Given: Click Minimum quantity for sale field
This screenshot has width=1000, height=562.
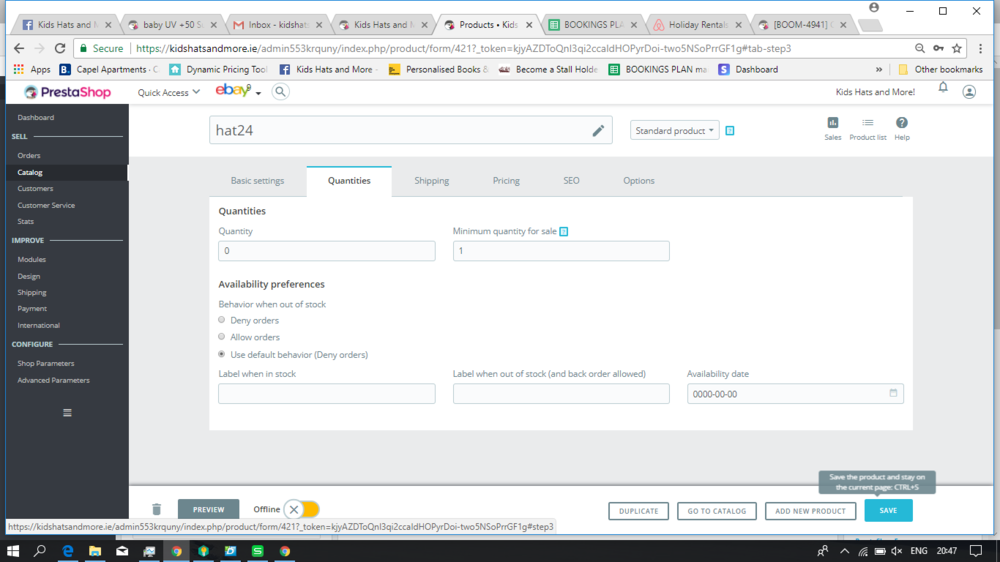Looking at the screenshot, I should pyautogui.click(x=561, y=251).
